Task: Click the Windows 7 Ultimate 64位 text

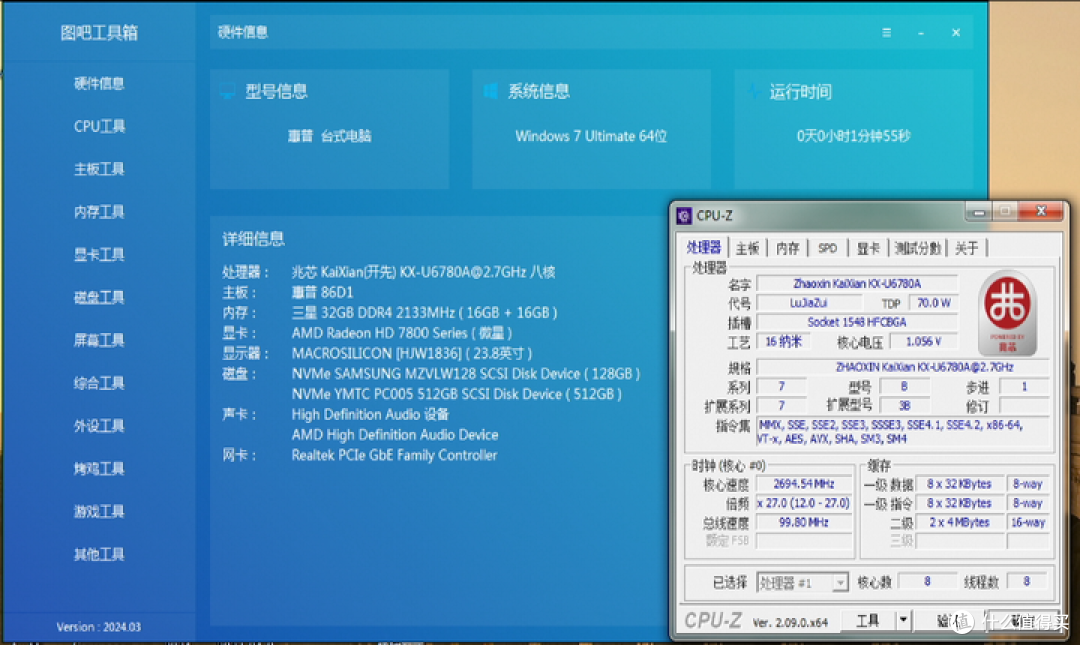Action: [591, 136]
